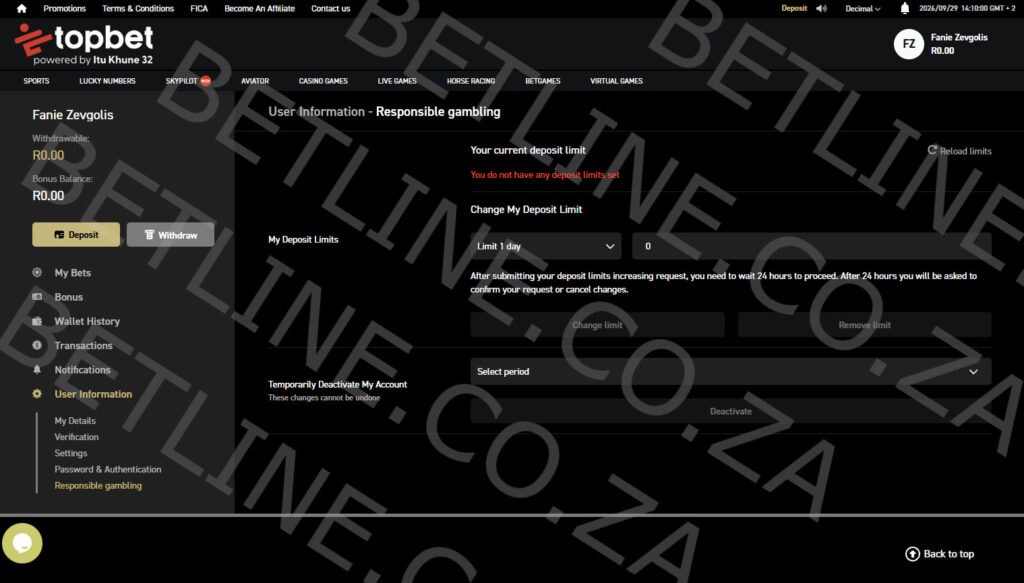Click the Withdraw button
The width and height of the screenshot is (1024, 583).
pyautogui.click(x=170, y=234)
